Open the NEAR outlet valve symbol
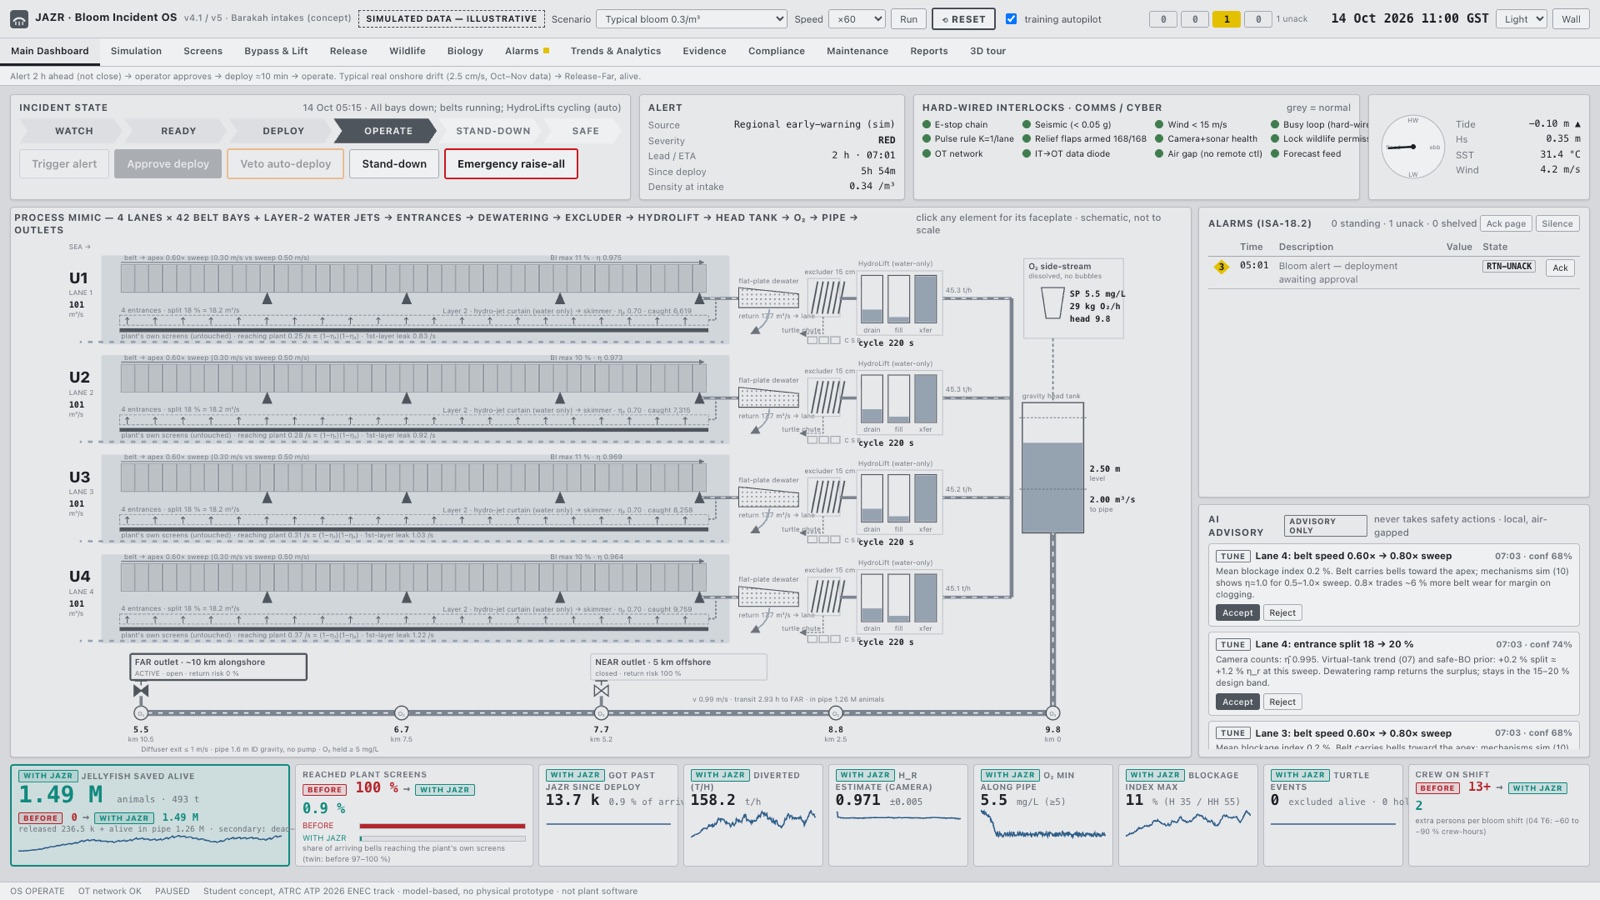The image size is (1600, 900). click(601, 690)
